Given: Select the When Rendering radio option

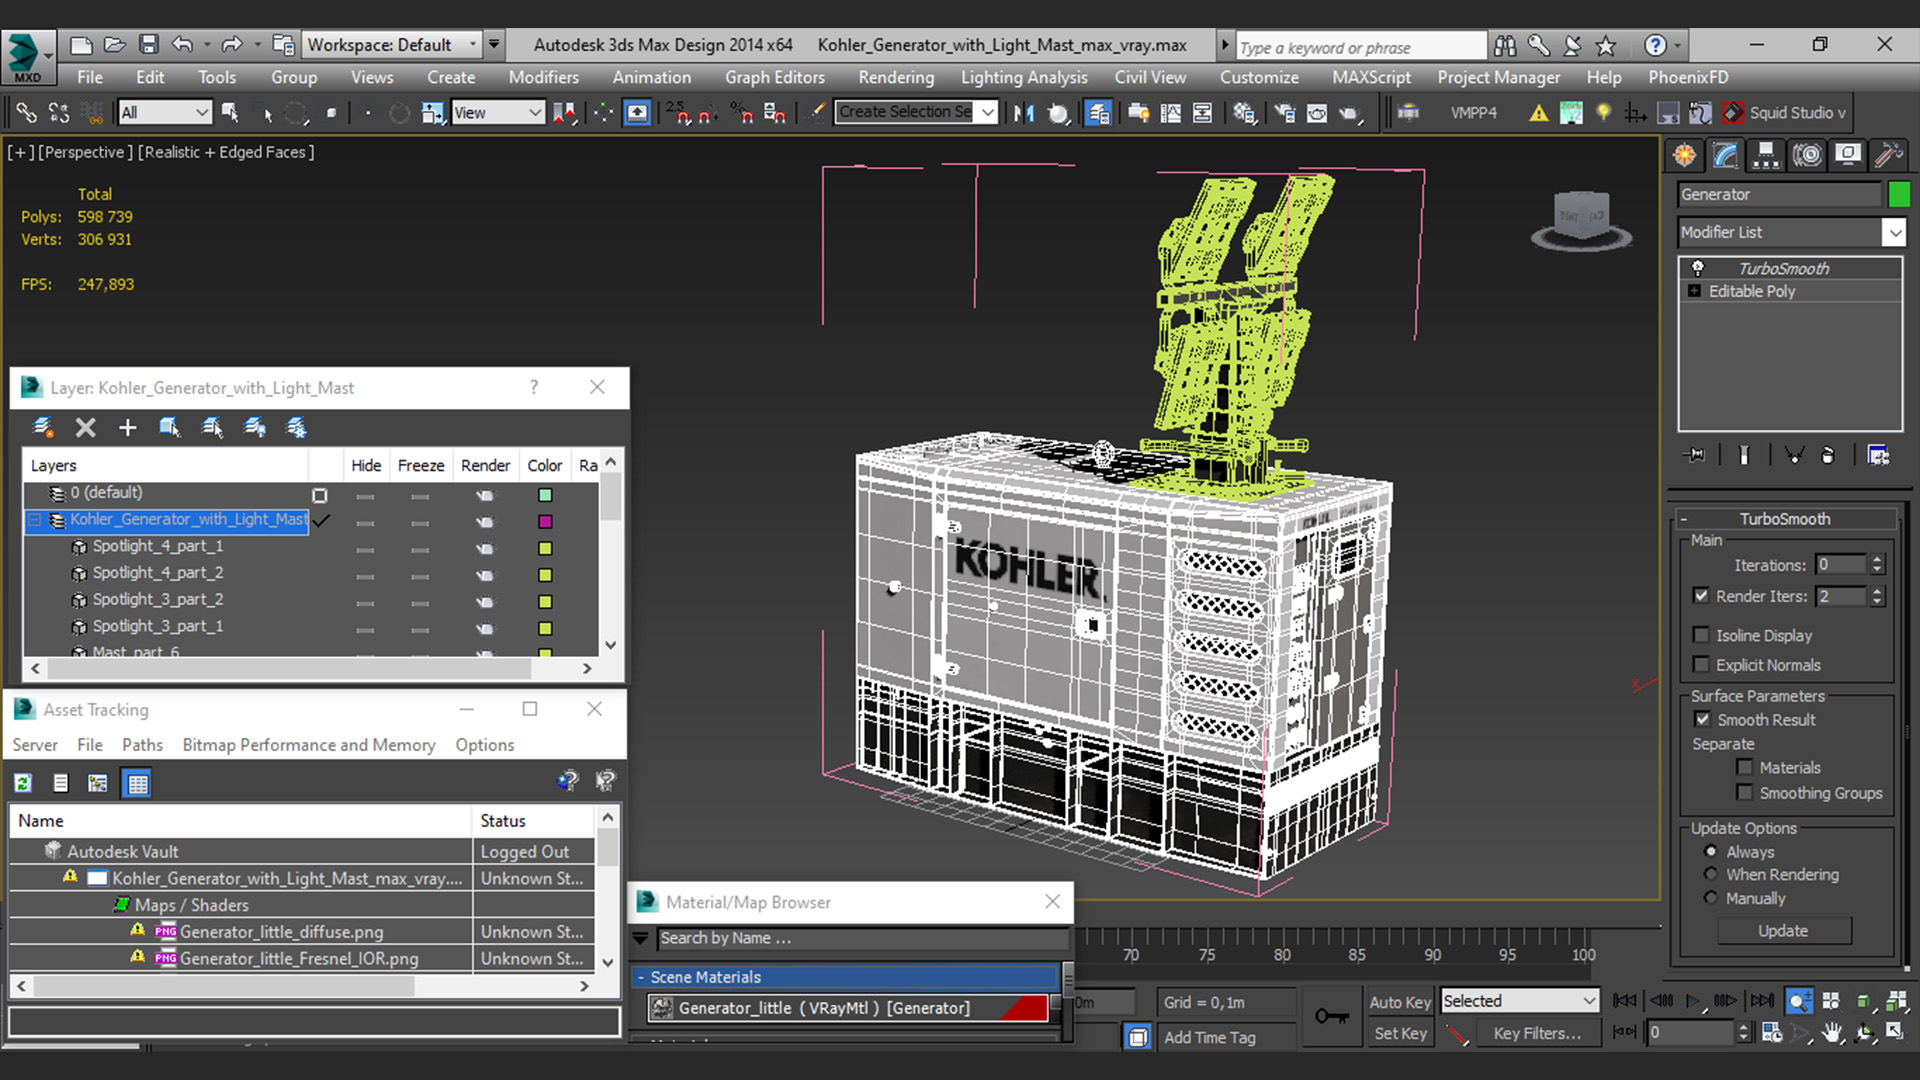Looking at the screenshot, I should (1711, 874).
